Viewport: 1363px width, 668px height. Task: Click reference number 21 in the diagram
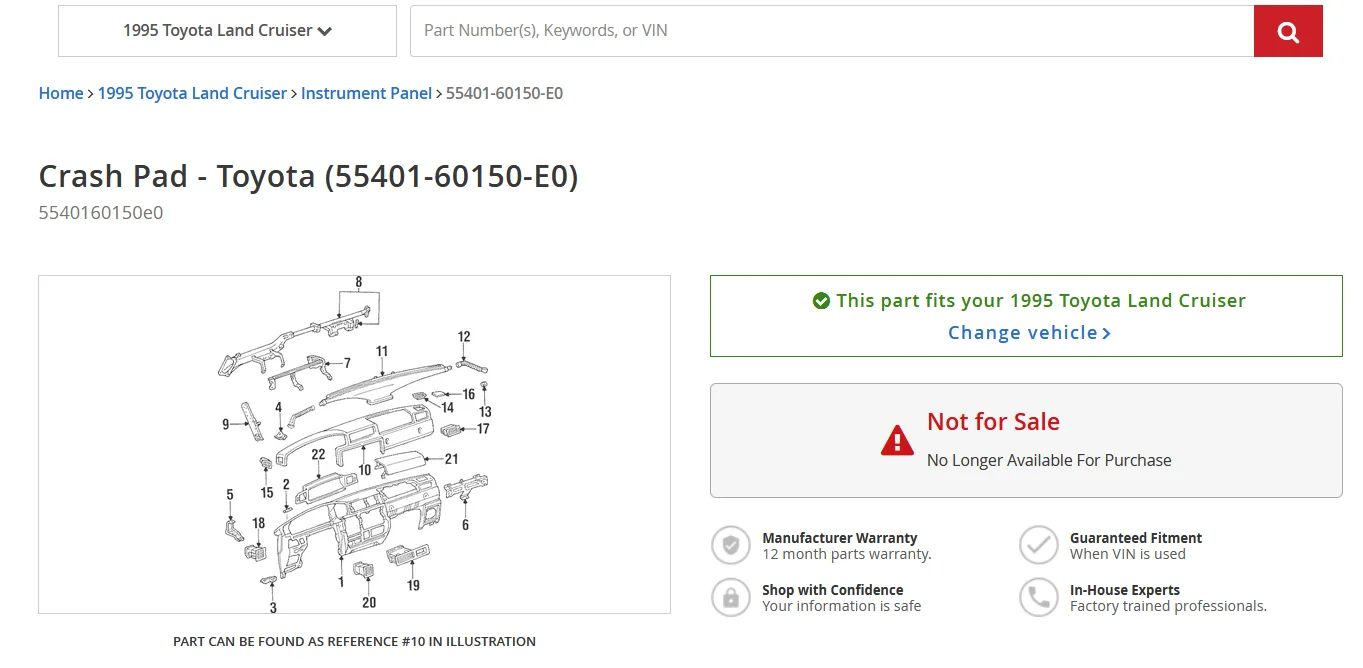[x=451, y=459]
